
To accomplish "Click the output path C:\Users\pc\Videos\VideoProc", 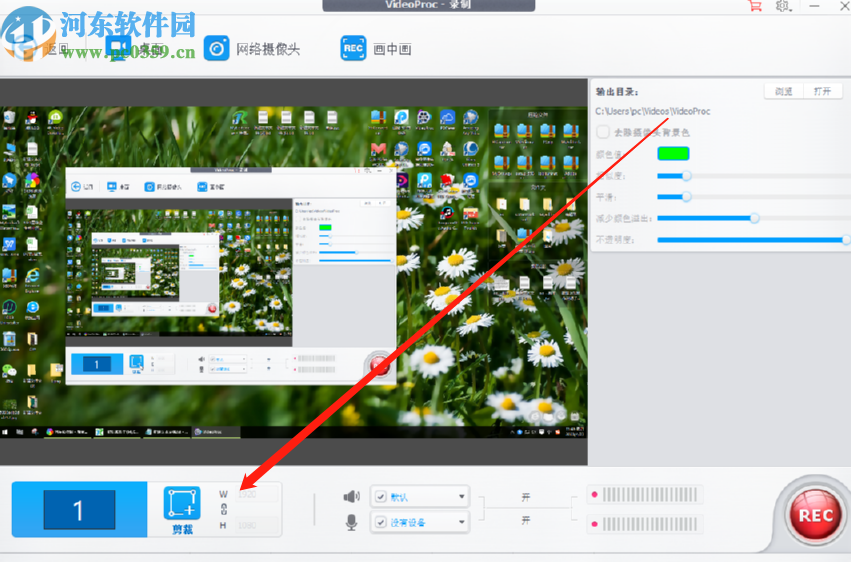I will tap(653, 111).
